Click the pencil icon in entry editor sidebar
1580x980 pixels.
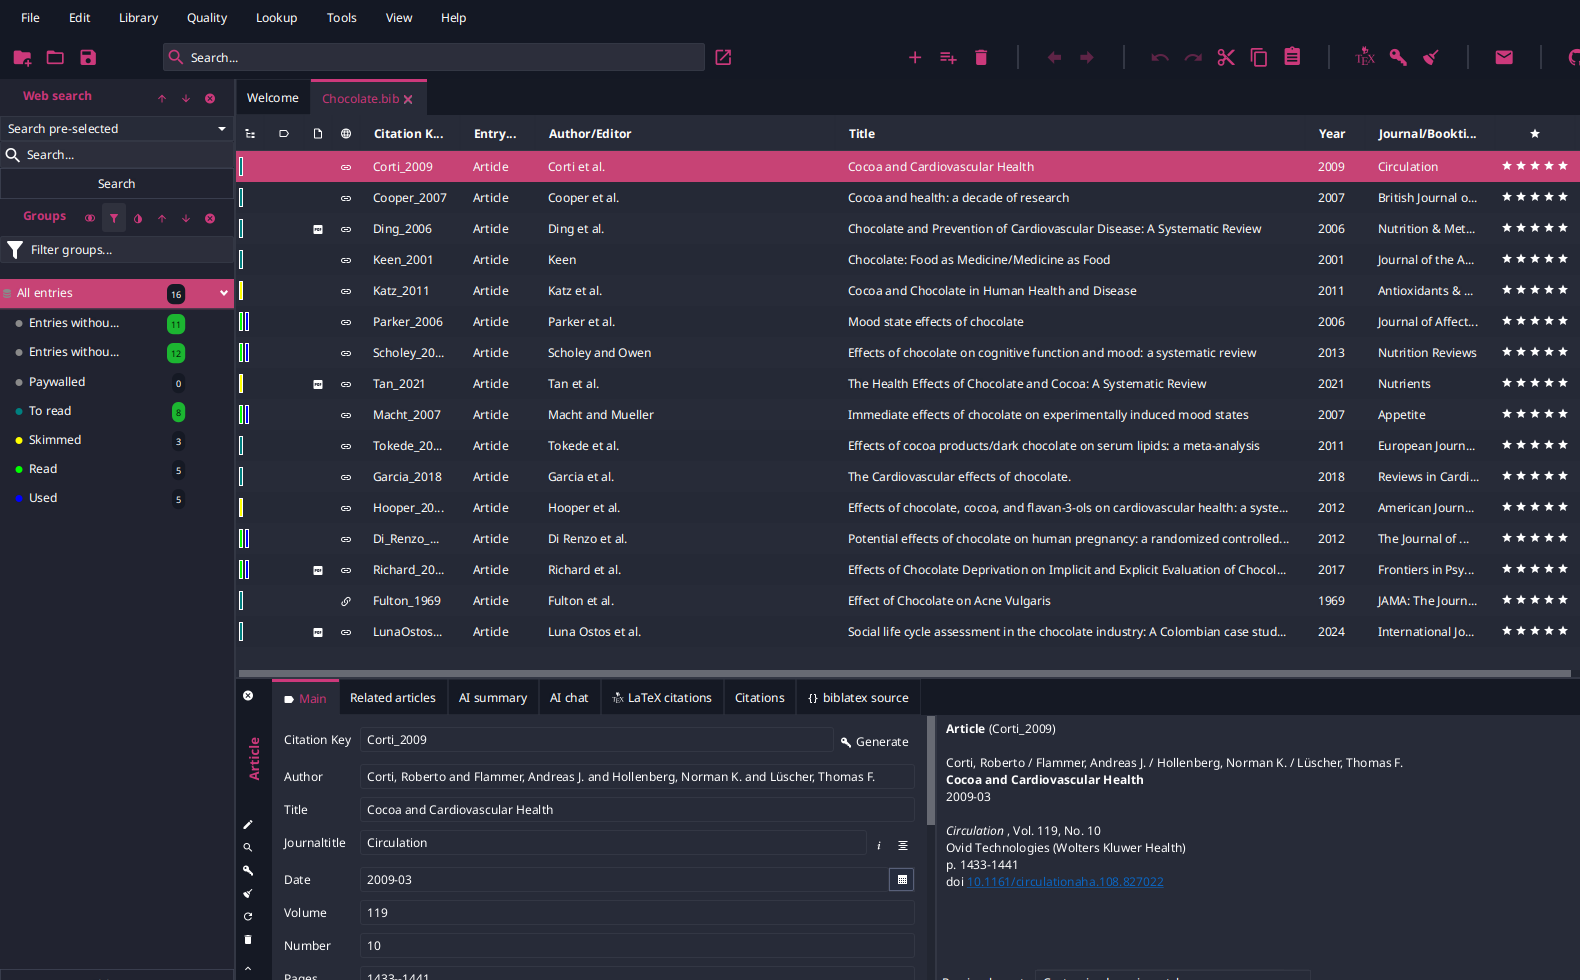(248, 825)
